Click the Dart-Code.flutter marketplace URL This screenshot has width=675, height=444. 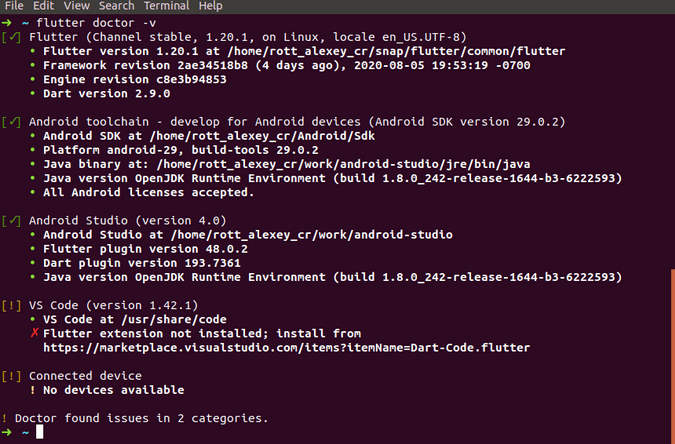click(286, 347)
